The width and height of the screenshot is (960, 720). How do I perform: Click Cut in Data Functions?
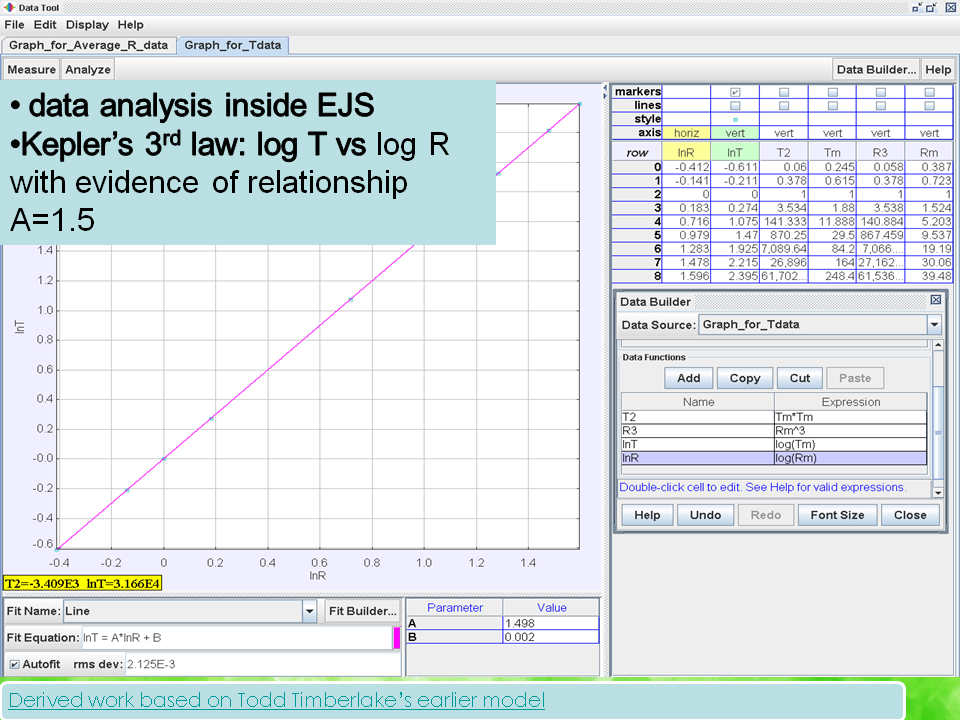[800, 378]
